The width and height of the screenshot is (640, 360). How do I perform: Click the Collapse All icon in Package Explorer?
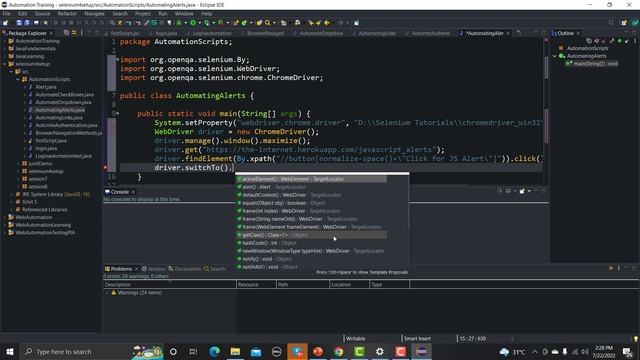pos(67,33)
